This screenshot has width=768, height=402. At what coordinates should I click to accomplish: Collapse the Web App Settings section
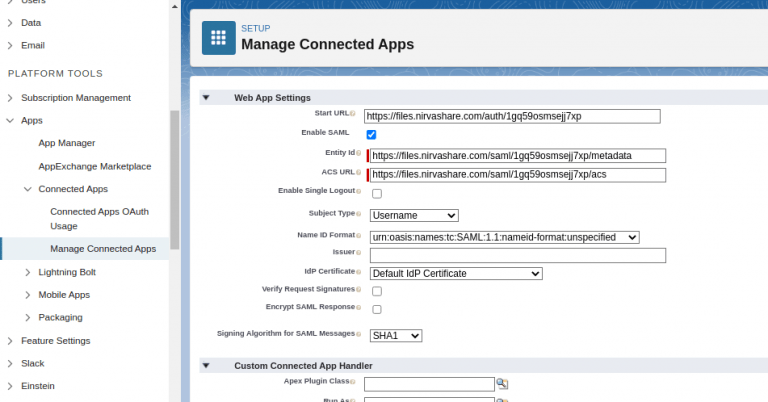pos(206,97)
